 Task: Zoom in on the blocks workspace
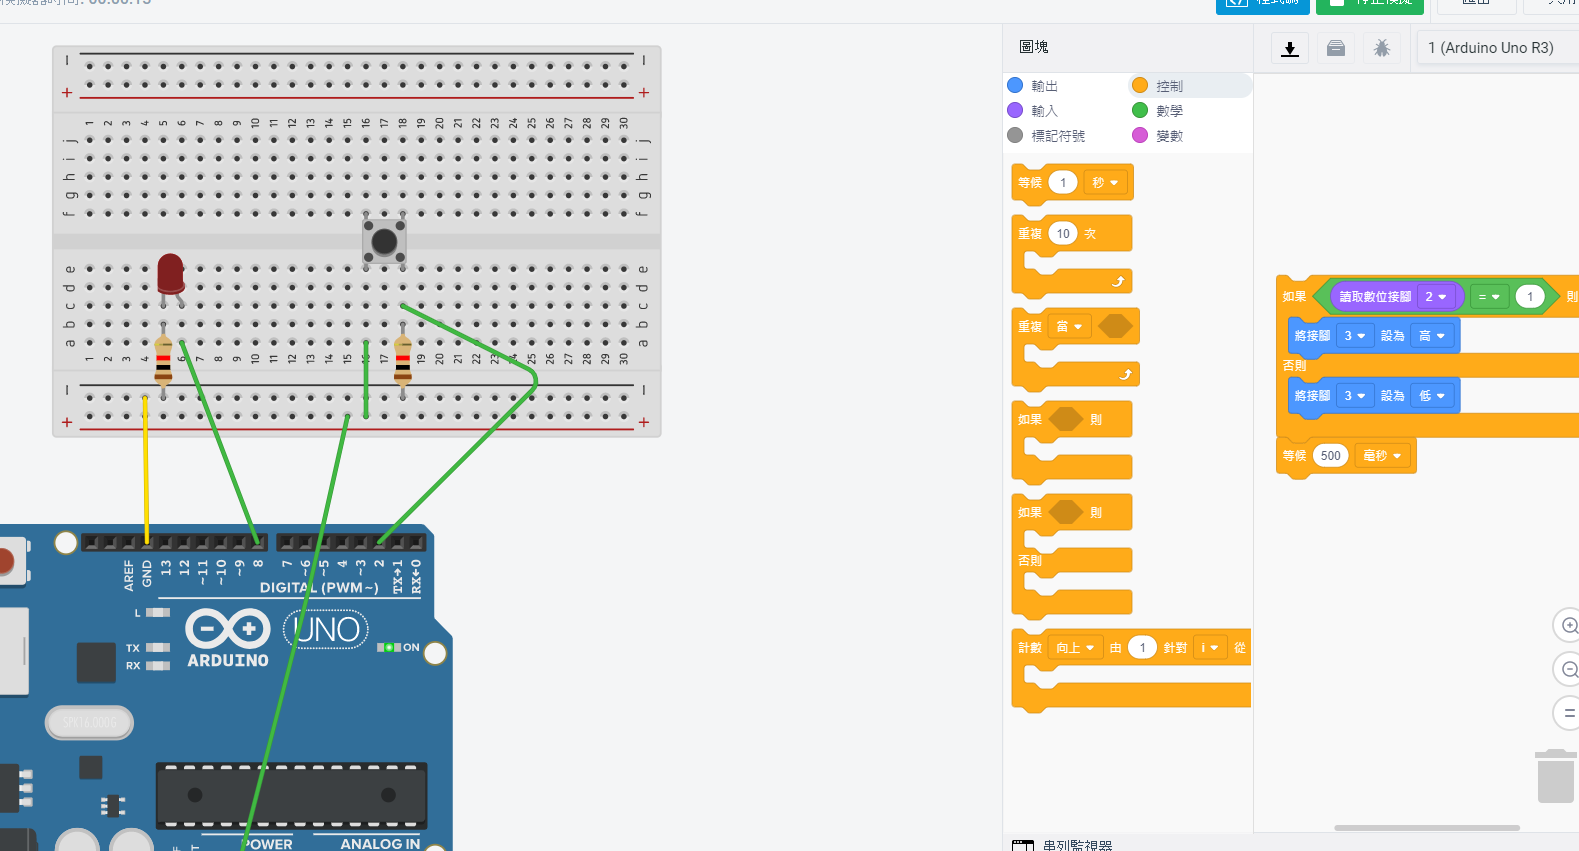click(x=1567, y=626)
